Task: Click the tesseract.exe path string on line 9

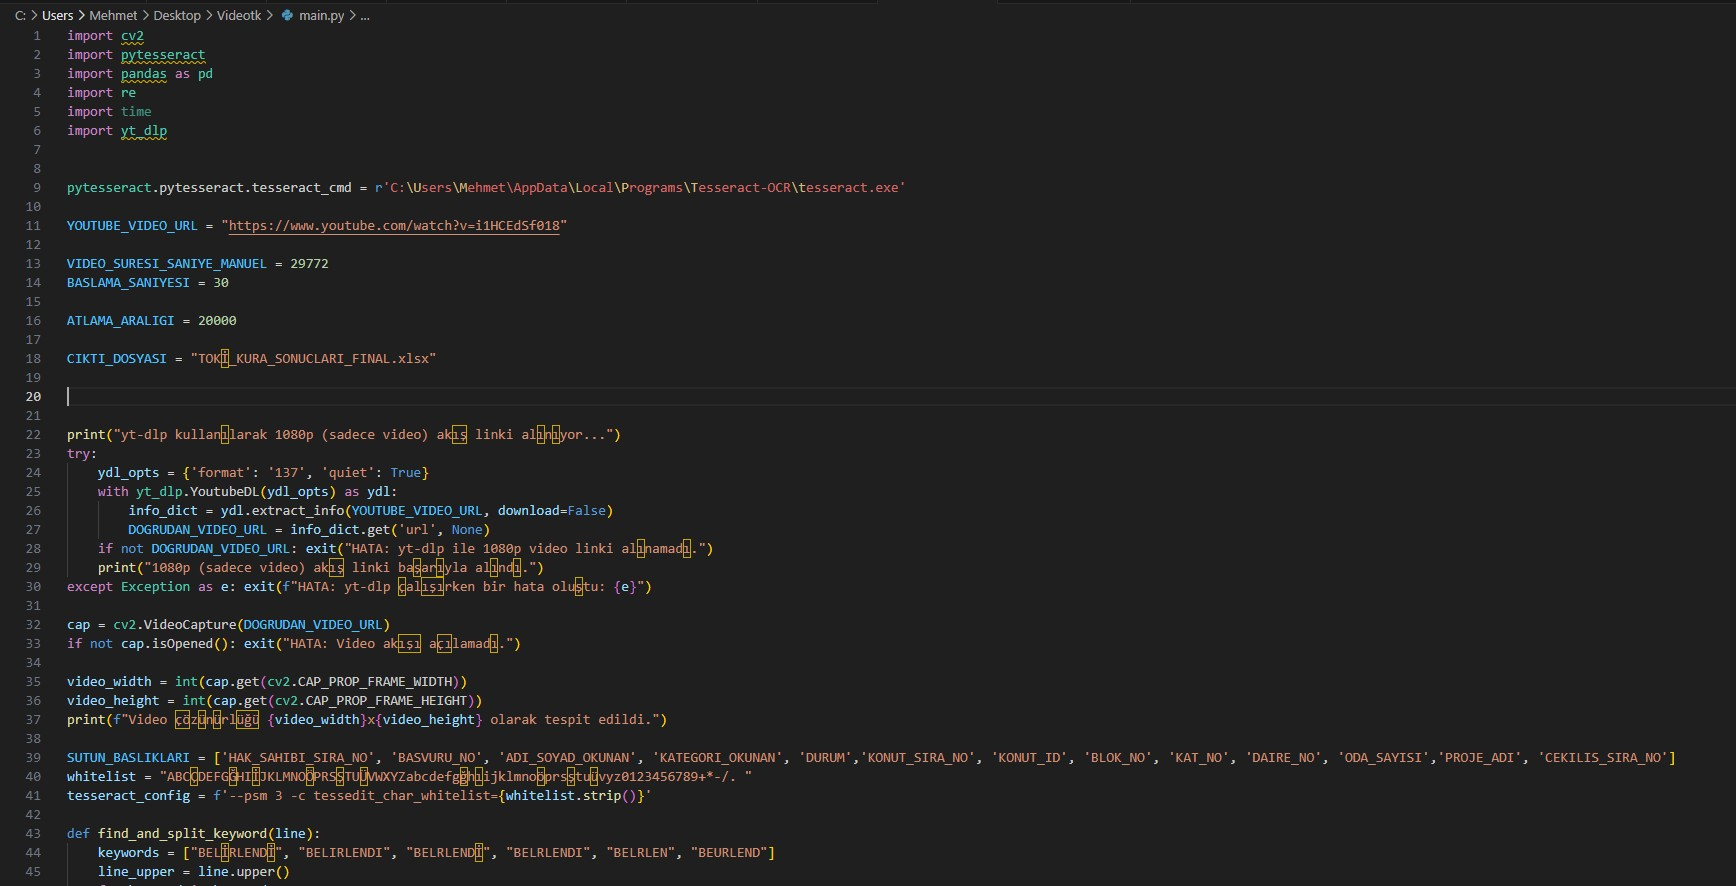Action: click(x=640, y=188)
